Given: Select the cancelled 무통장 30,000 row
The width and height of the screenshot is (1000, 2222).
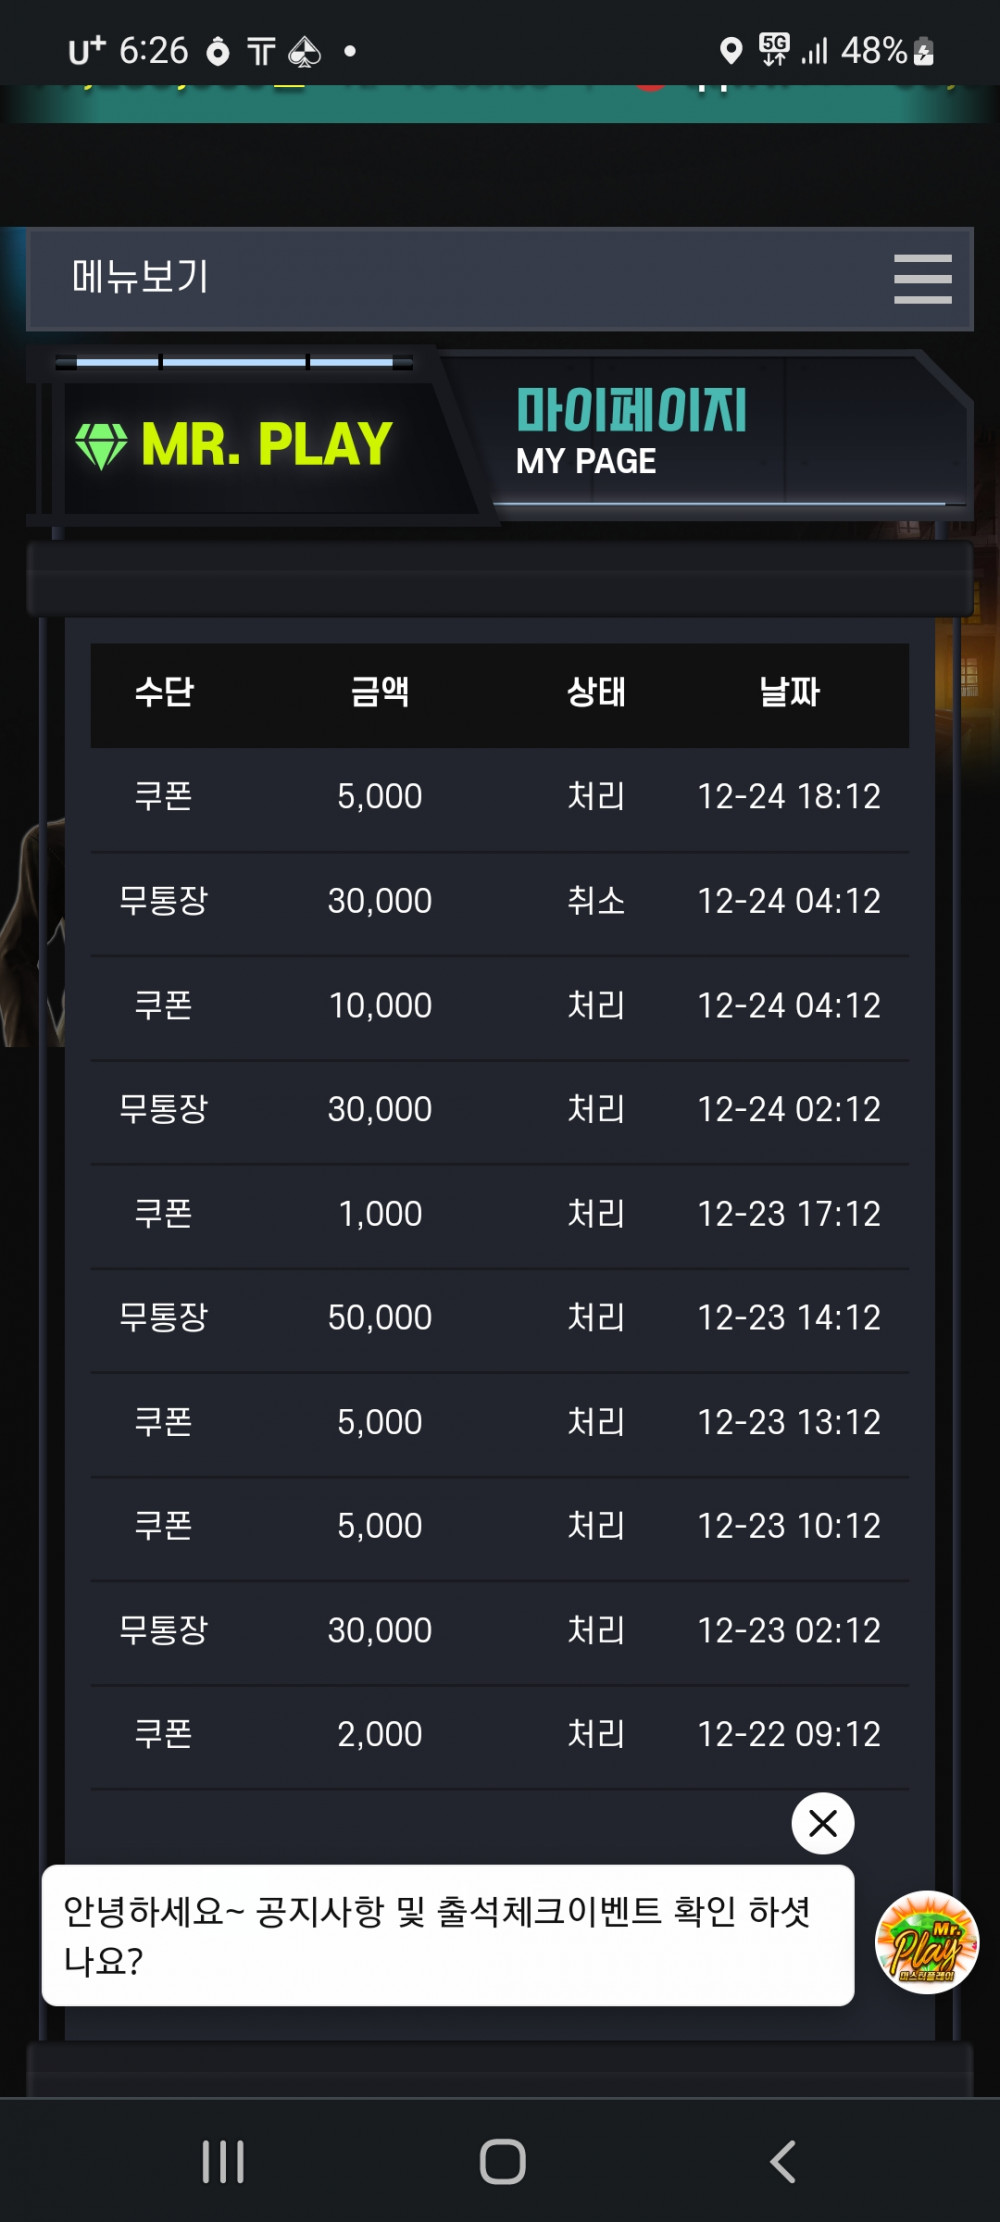Looking at the screenshot, I should coord(500,901).
